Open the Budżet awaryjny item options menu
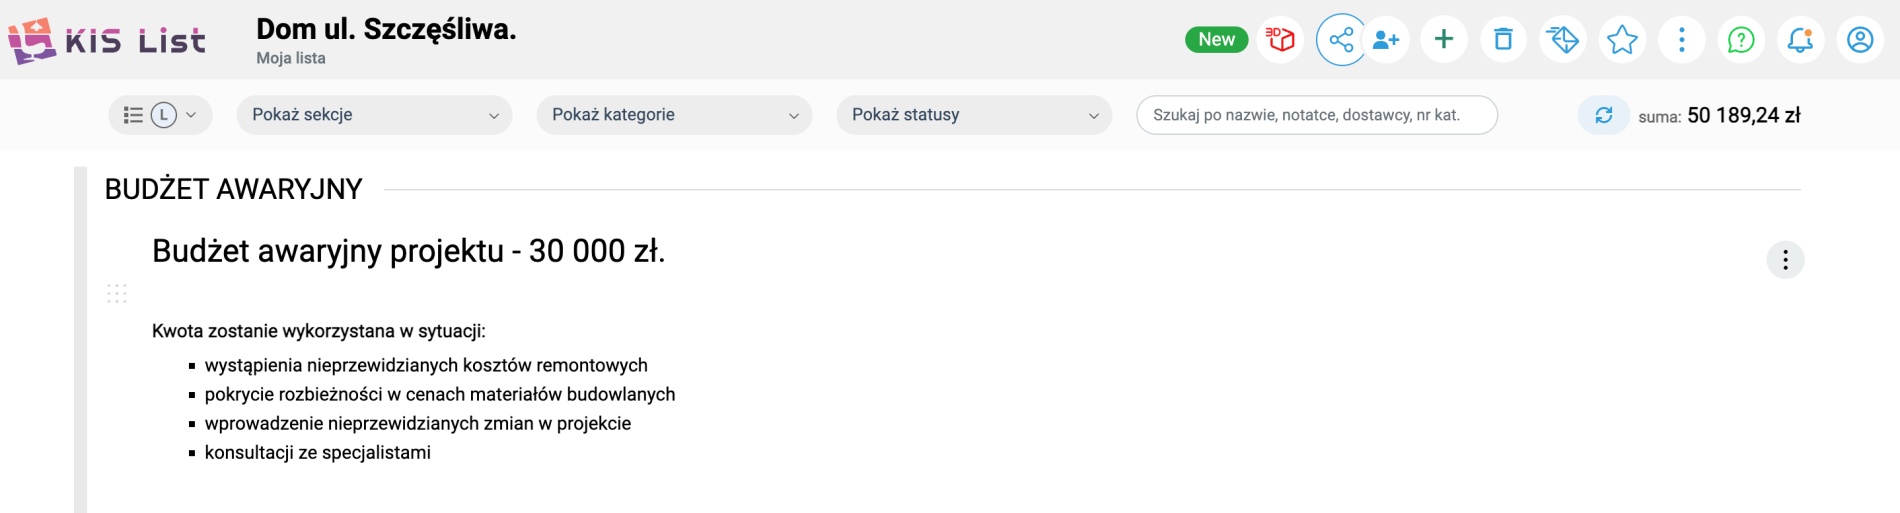This screenshot has height=513, width=1900. (x=1785, y=260)
